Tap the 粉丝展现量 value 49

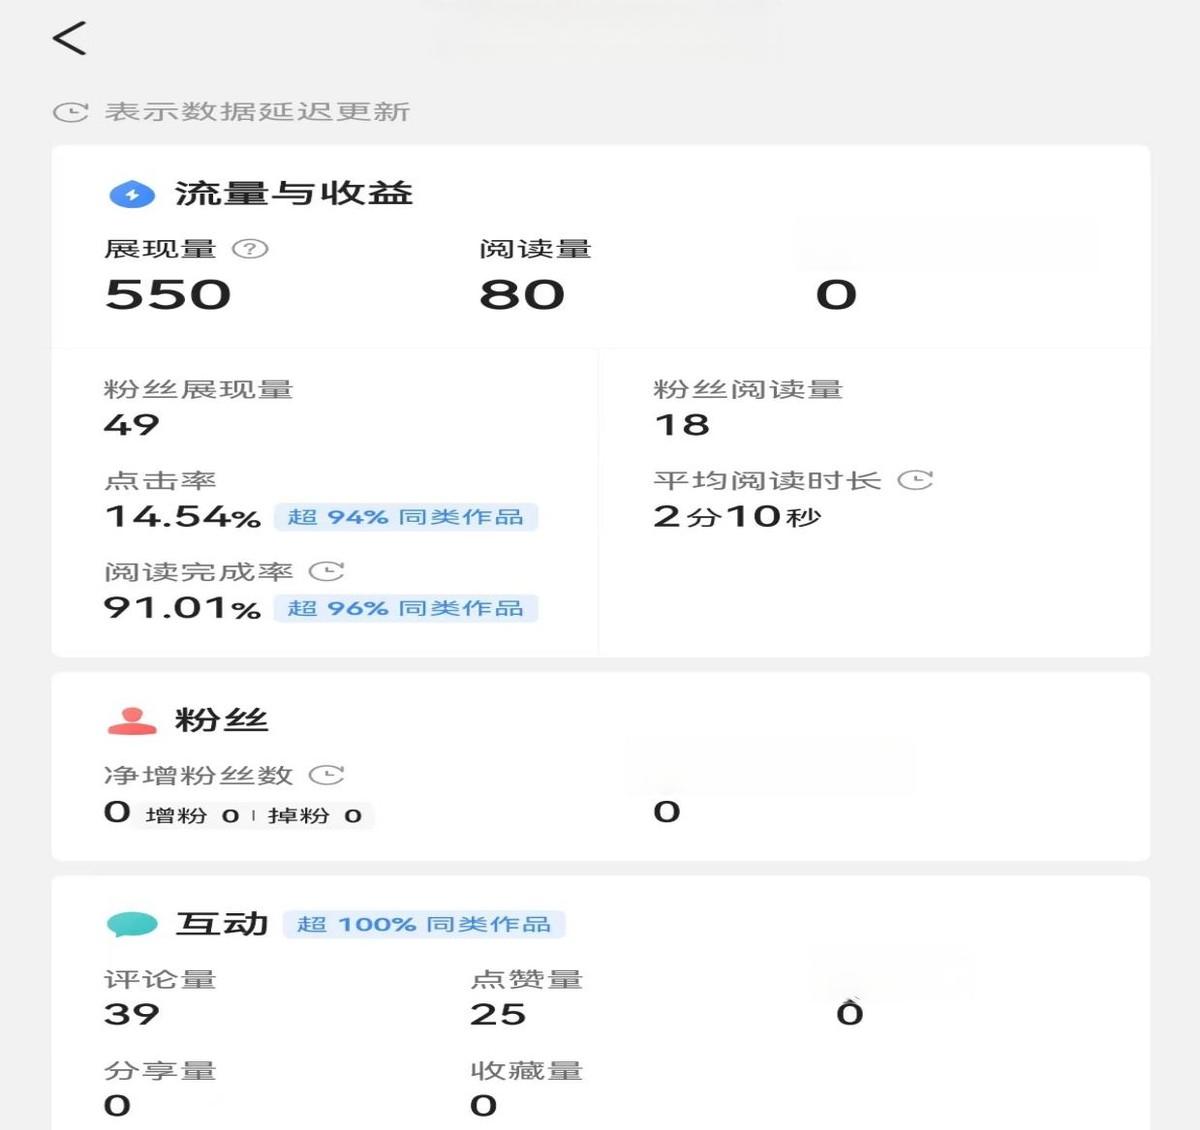point(132,425)
